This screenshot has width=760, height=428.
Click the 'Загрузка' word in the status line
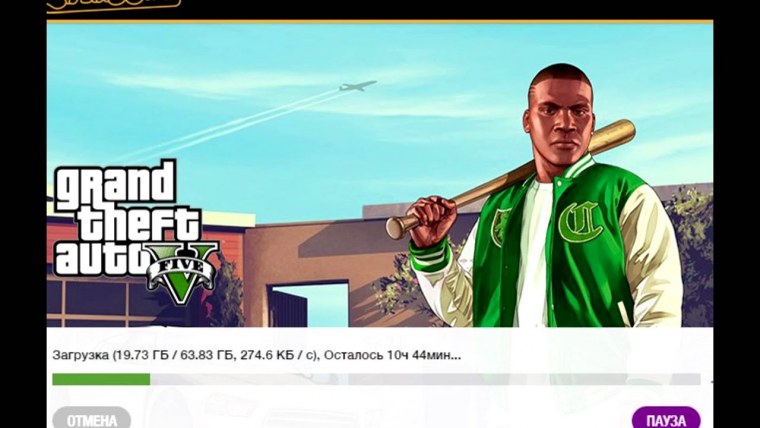point(80,355)
